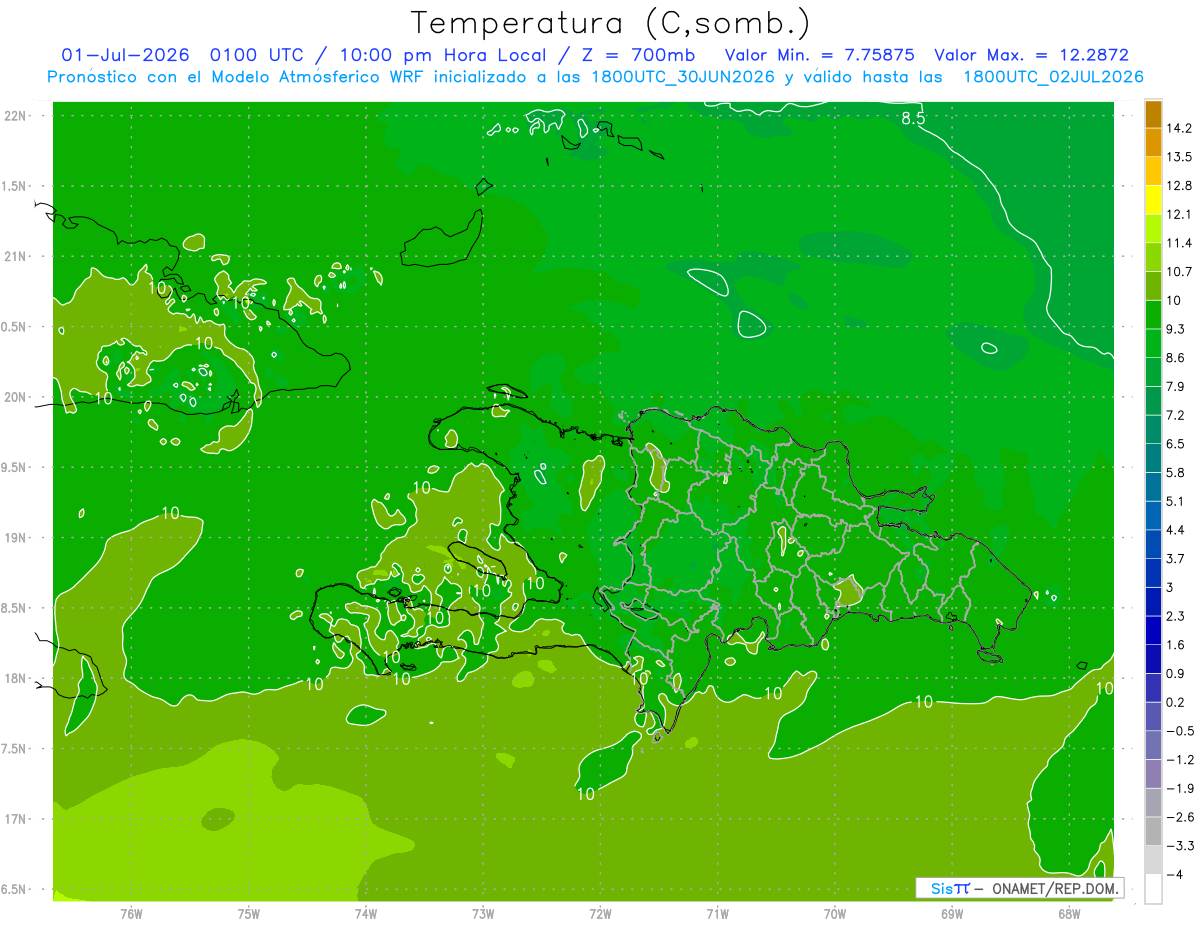Screen dimensions: 1200x927
Task: Click the white legend swatch below -4
Action: 1153,889
